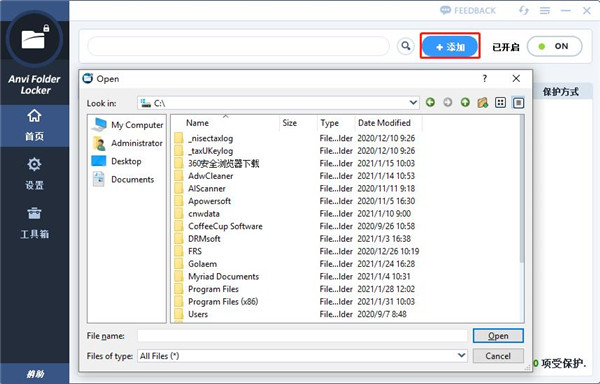
Task: Expand the Files of type dropdown
Action: pos(462,355)
